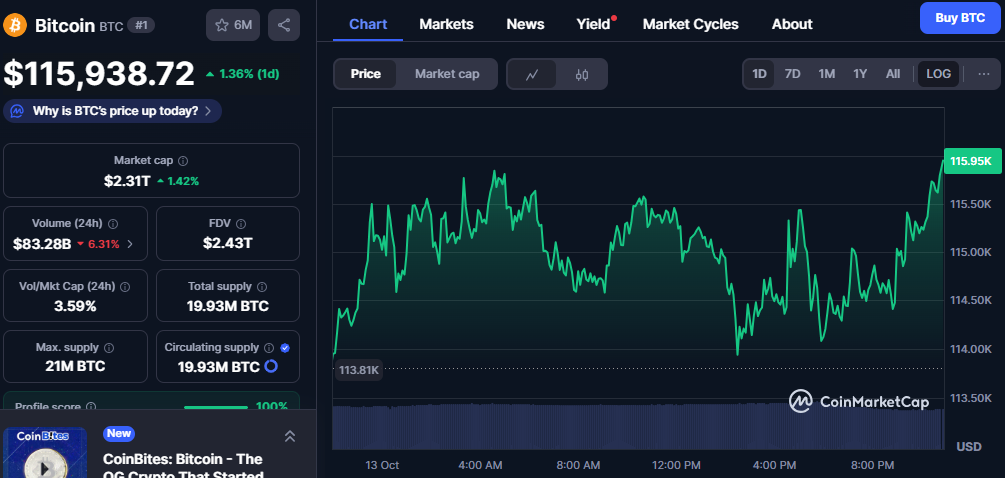Click the Max. supply info icon
The image size is (1005, 478).
(109, 347)
